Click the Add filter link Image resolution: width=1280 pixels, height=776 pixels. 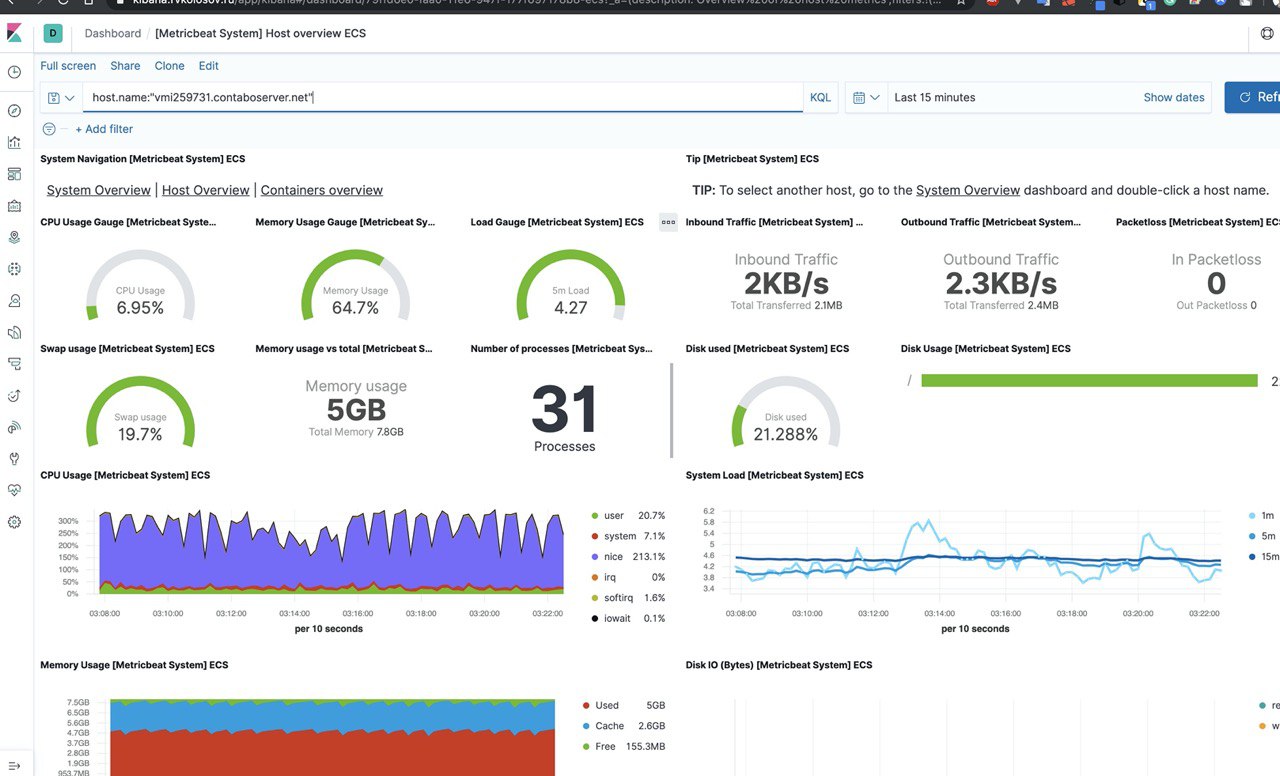104,129
